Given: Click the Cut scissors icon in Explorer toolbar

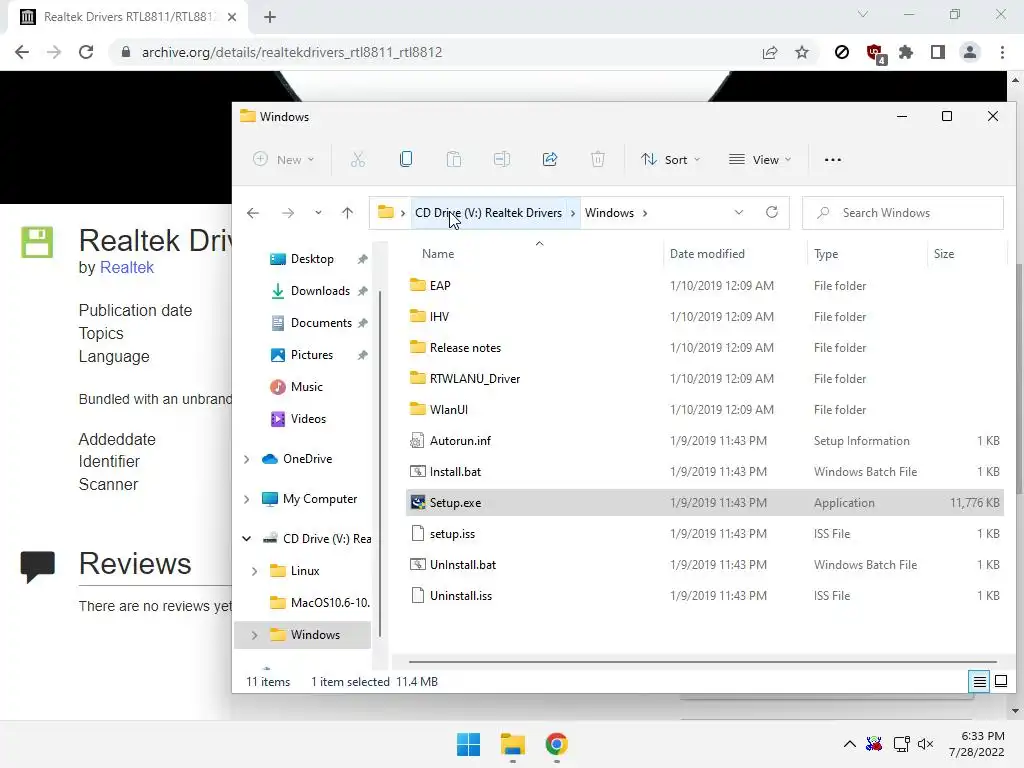Looking at the screenshot, I should coord(357,159).
